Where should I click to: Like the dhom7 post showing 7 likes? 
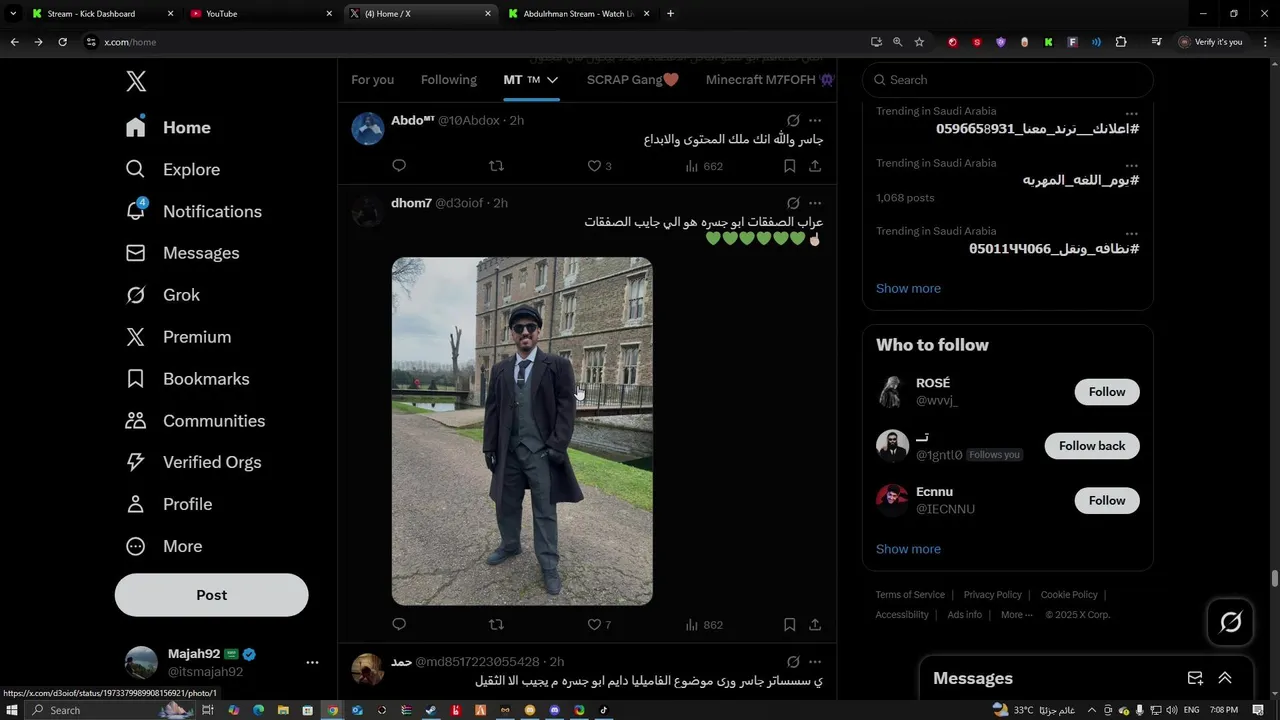(599, 624)
